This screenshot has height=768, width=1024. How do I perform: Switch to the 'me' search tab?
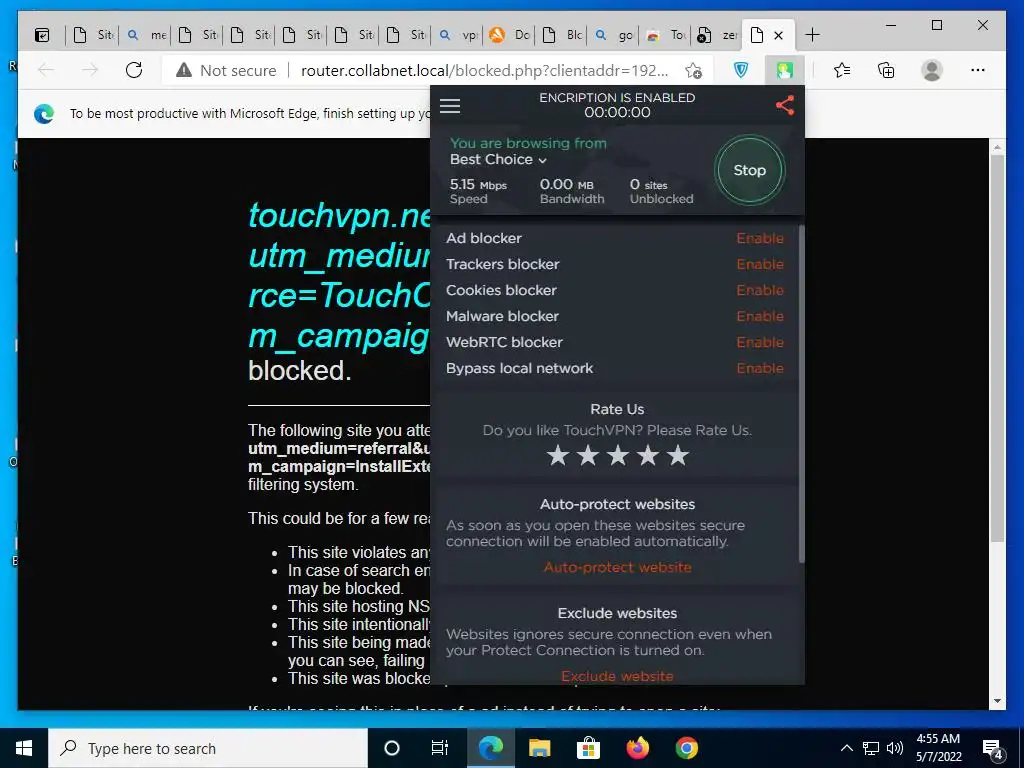[146, 35]
